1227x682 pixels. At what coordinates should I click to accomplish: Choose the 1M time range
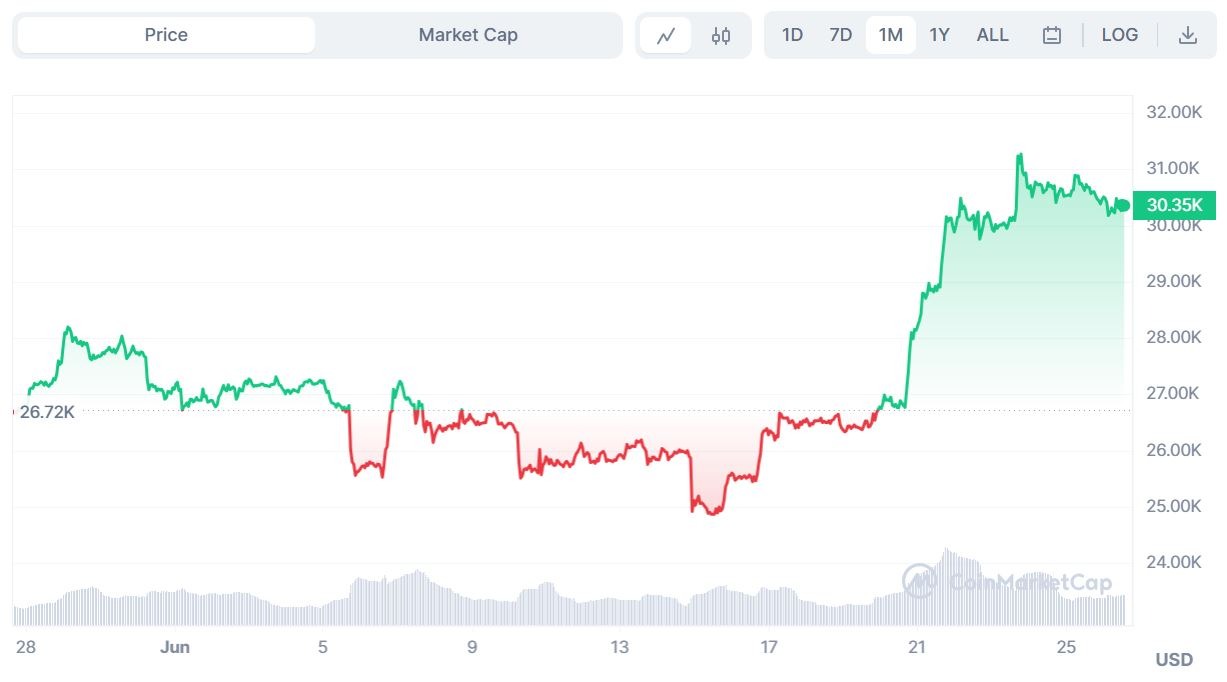(x=890, y=35)
